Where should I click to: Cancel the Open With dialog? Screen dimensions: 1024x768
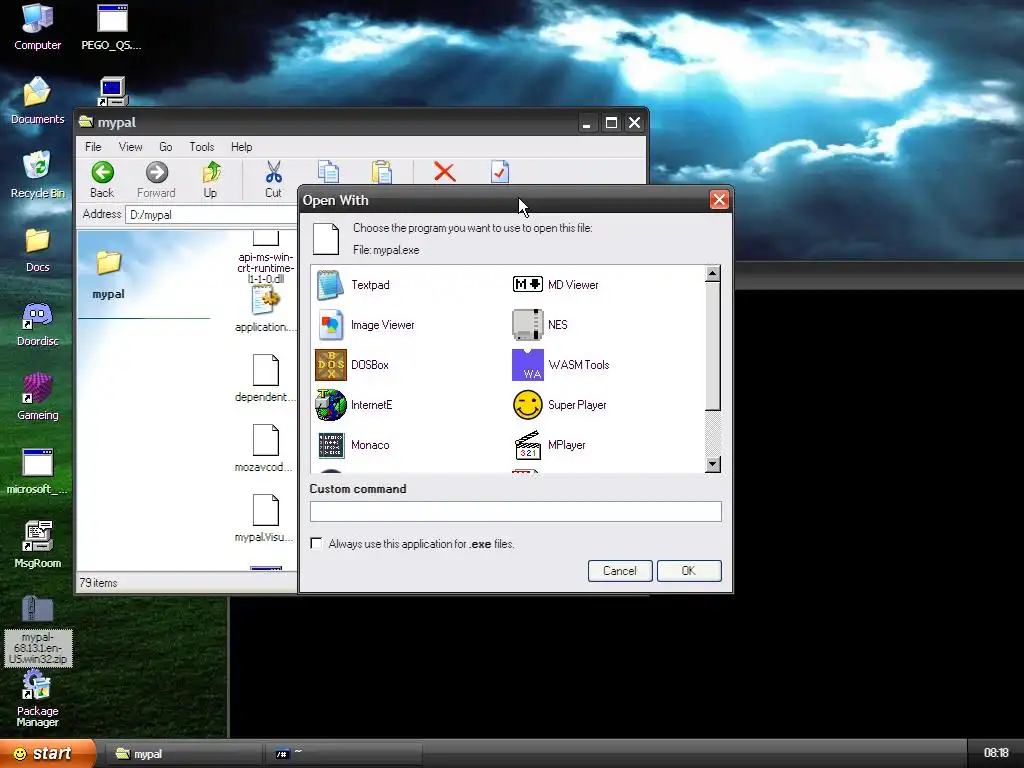coord(620,571)
